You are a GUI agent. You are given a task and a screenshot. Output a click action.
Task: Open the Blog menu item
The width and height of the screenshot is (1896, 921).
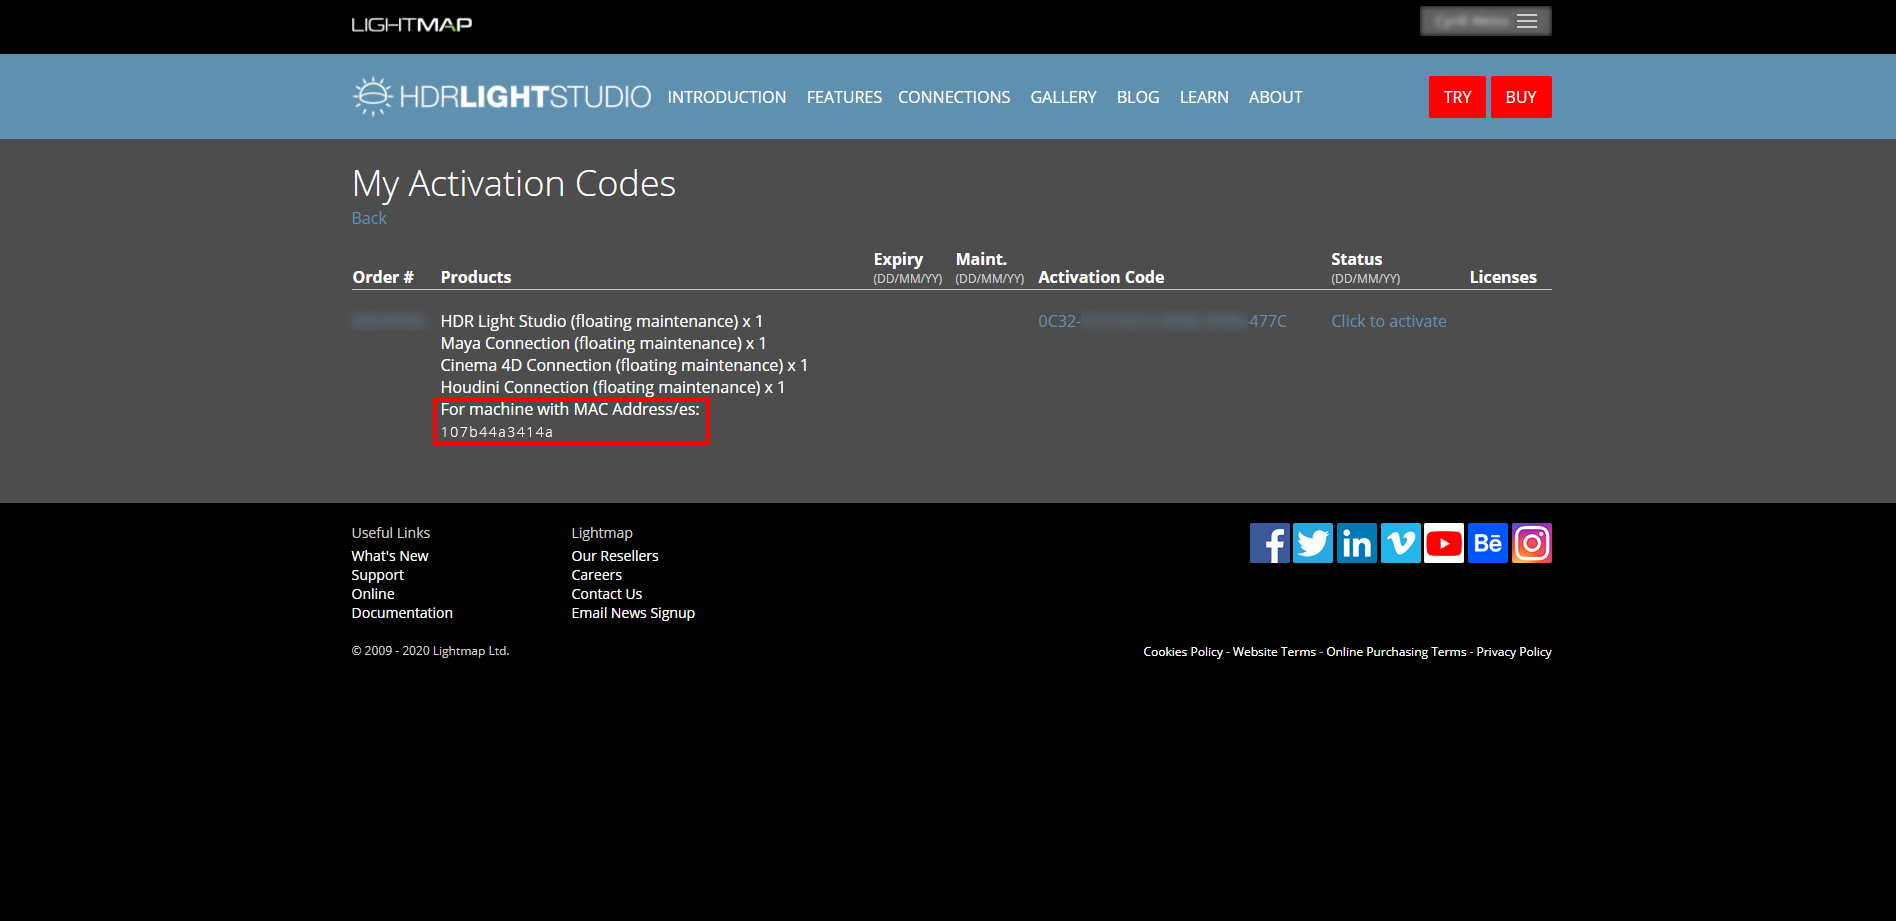1138,97
